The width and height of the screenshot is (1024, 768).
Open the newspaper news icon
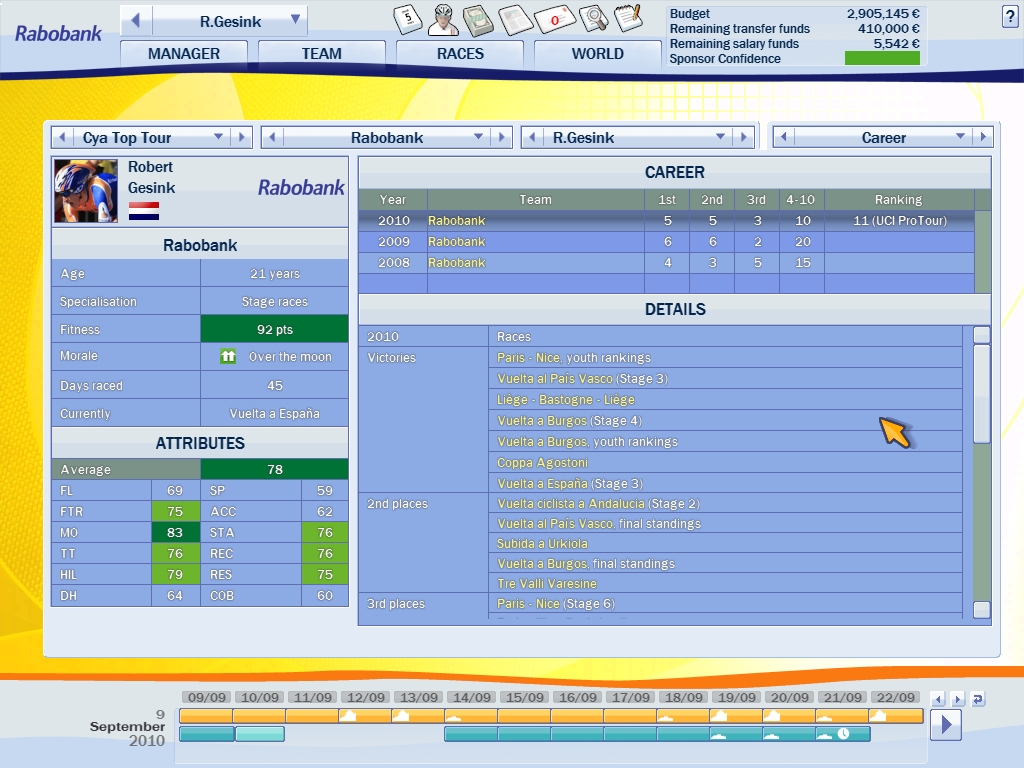[x=514, y=18]
